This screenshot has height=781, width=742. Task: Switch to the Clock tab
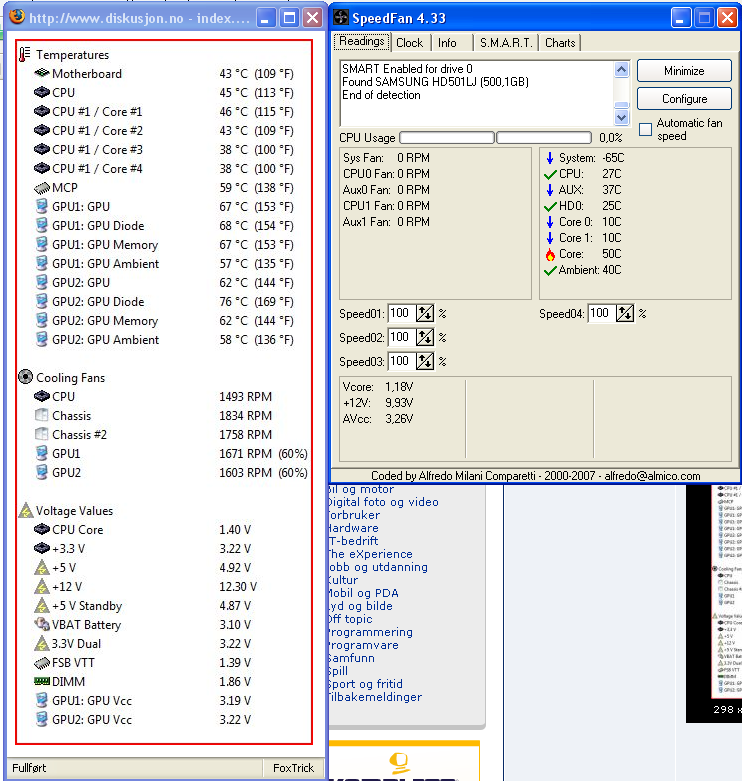click(410, 43)
